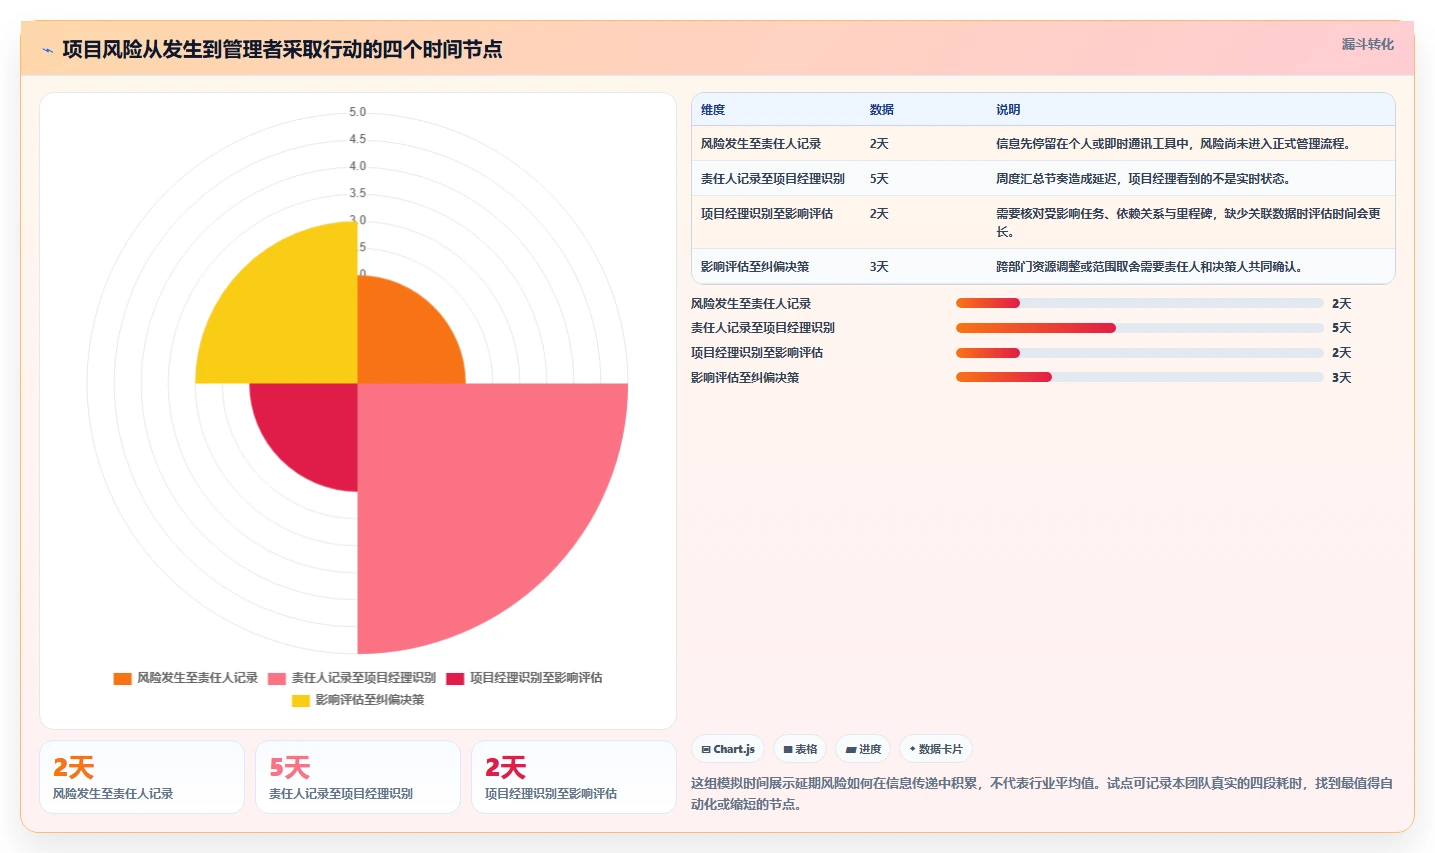The width and height of the screenshot is (1435, 853).
Task: Toggle legend item 风险发生至责任人记录
Action: pos(186,678)
